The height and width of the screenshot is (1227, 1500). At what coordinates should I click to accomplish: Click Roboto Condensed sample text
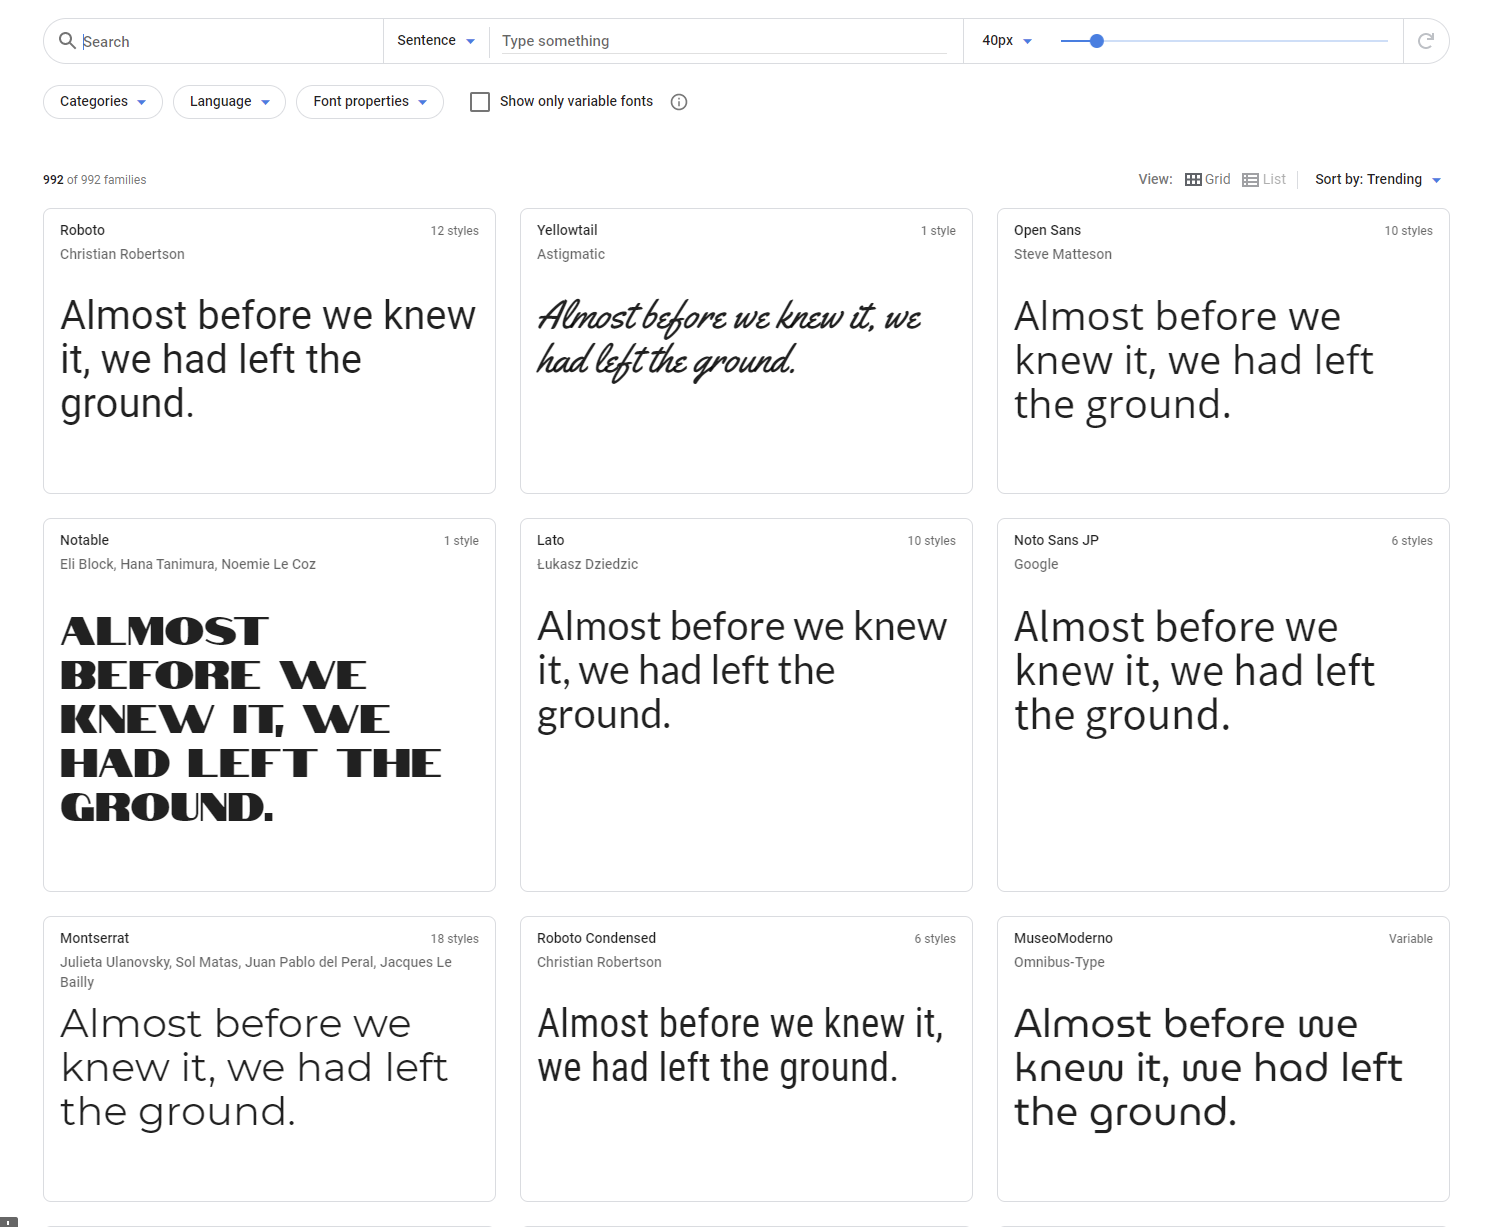pyautogui.click(x=740, y=1046)
